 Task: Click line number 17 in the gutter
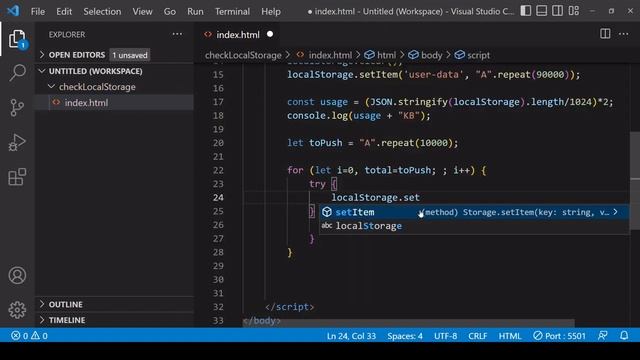[218, 102]
